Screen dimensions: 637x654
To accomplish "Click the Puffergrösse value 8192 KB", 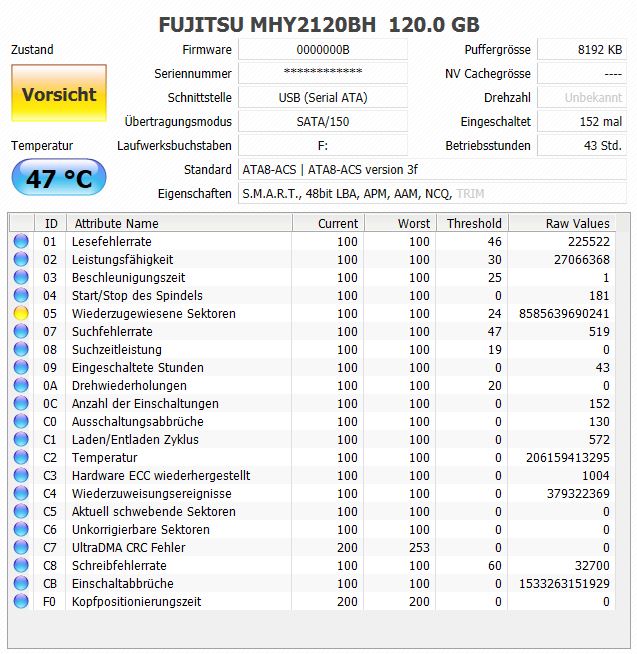I will (x=582, y=50).
